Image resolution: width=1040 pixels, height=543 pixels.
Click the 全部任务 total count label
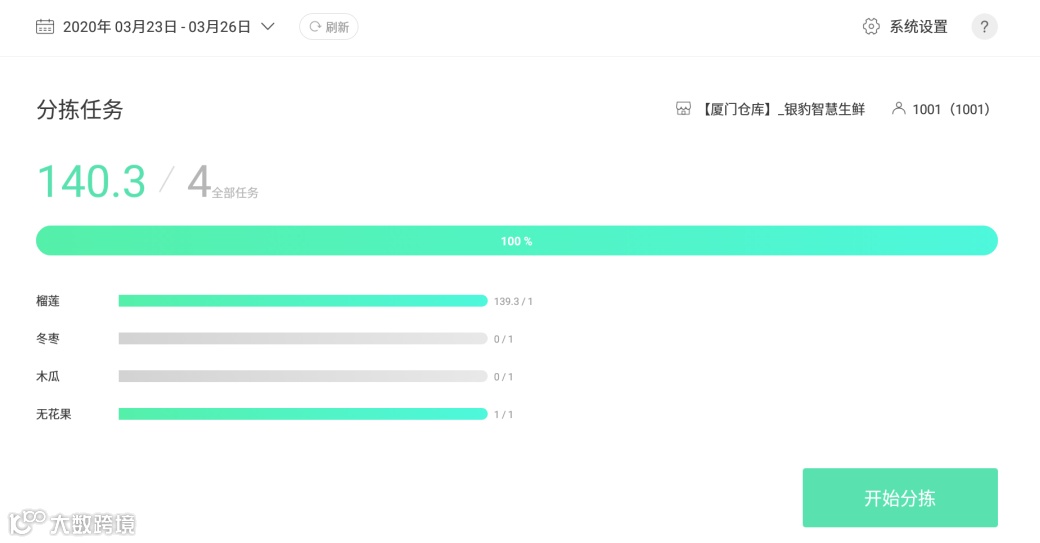point(235,193)
